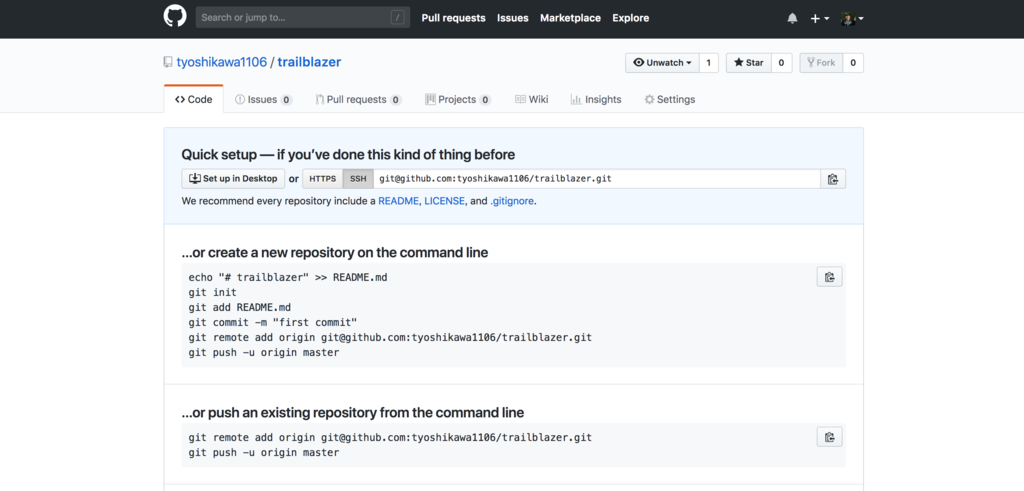Star the trailblazer repository

(748, 63)
